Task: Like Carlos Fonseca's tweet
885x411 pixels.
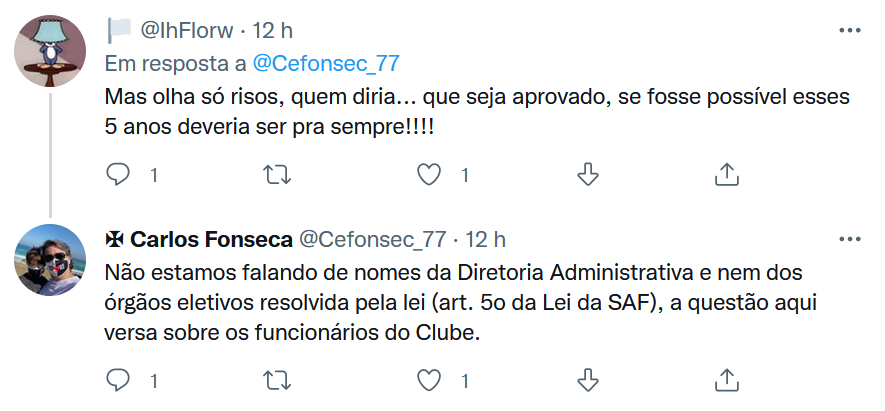Action: coord(429,380)
